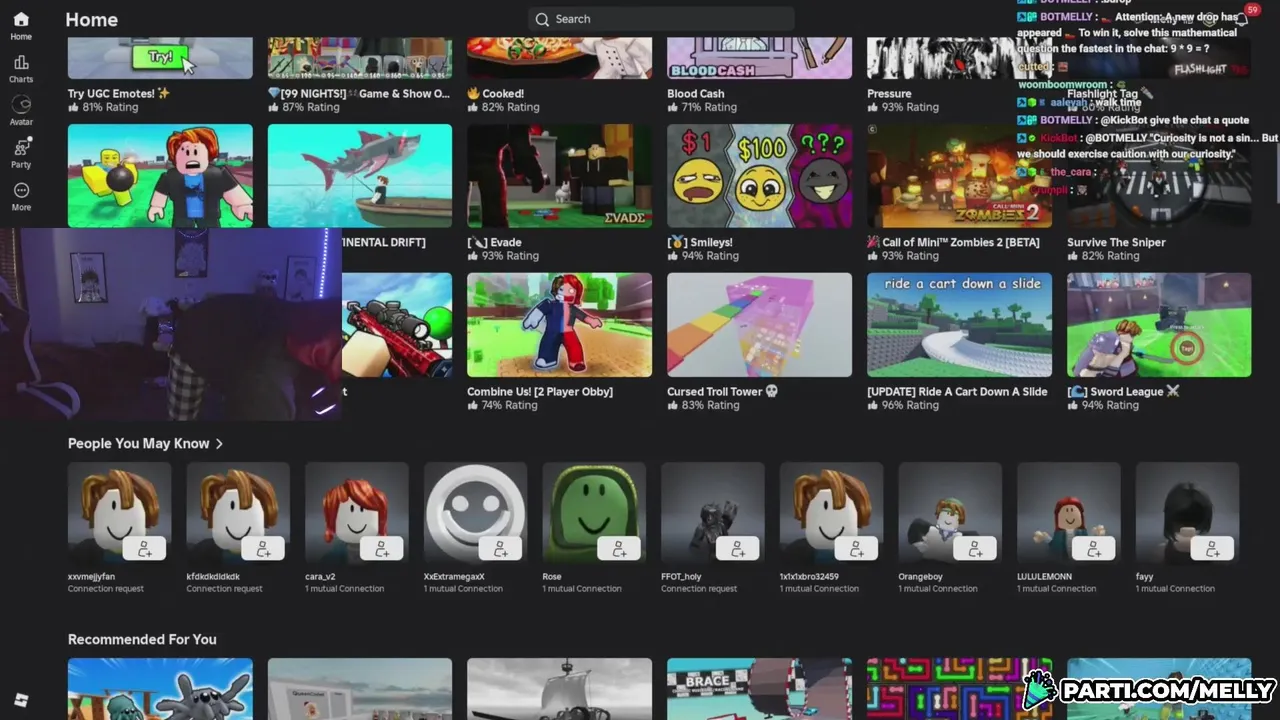Open the Windows Start button
The height and width of the screenshot is (720, 1280).
21,700
